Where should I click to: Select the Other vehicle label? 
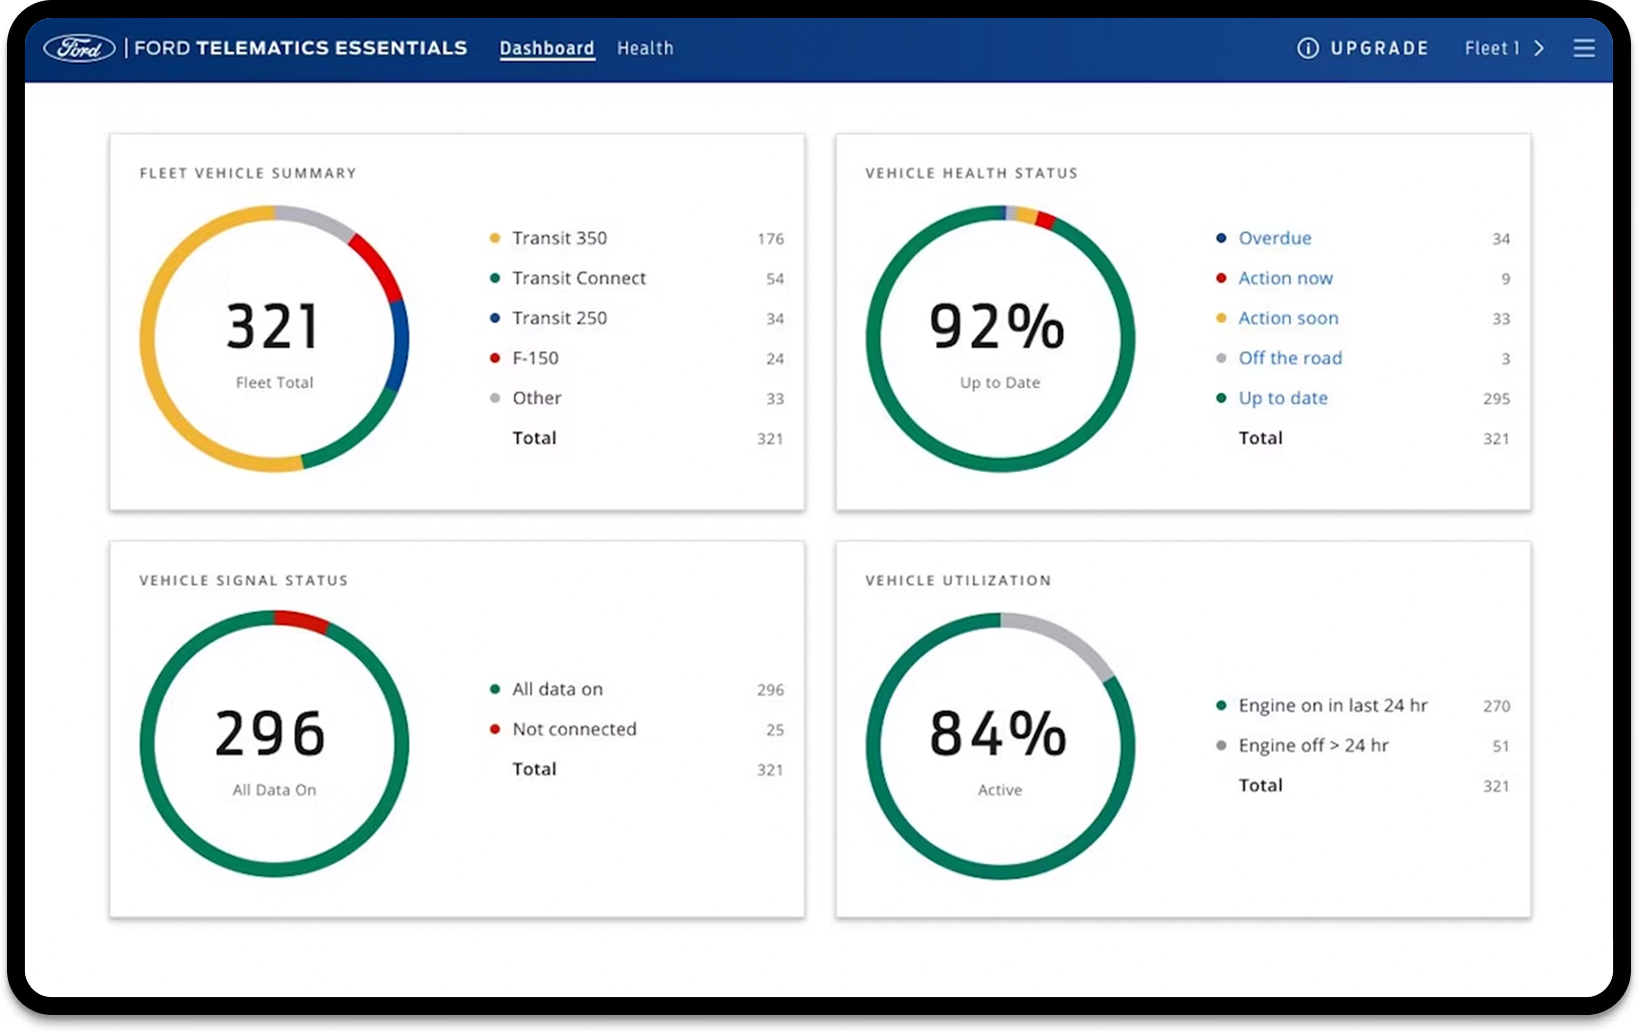(x=537, y=398)
